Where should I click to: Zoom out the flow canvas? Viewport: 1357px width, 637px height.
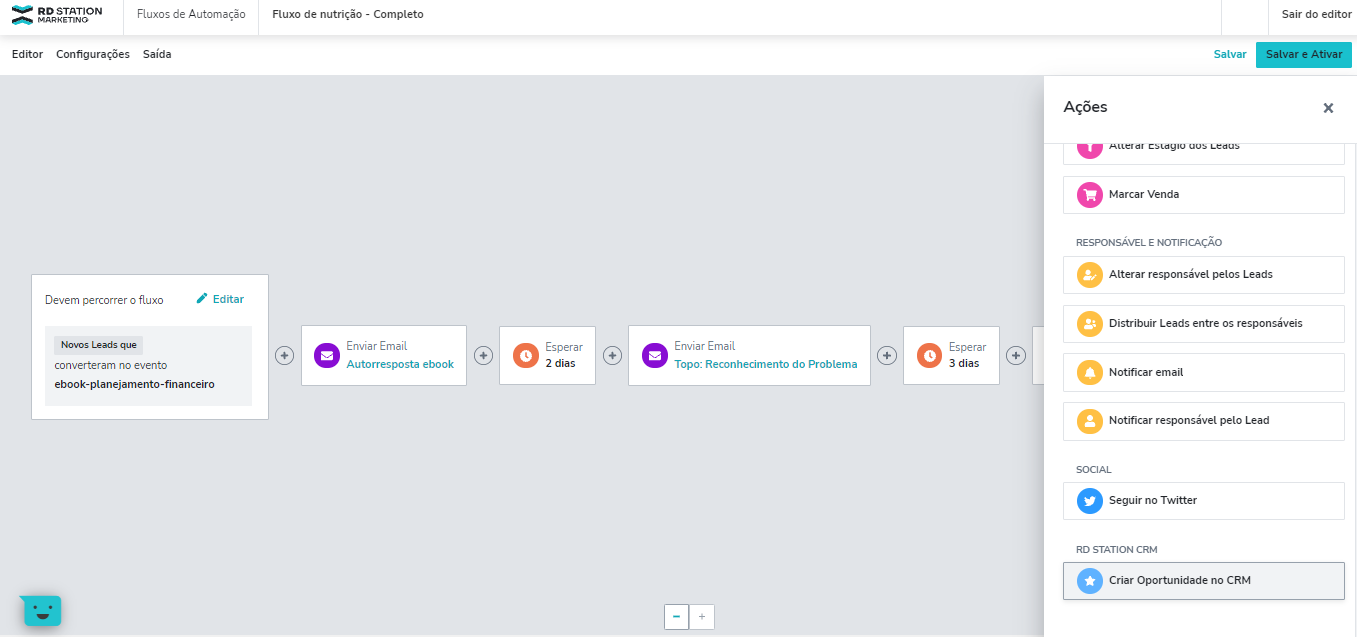point(677,617)
